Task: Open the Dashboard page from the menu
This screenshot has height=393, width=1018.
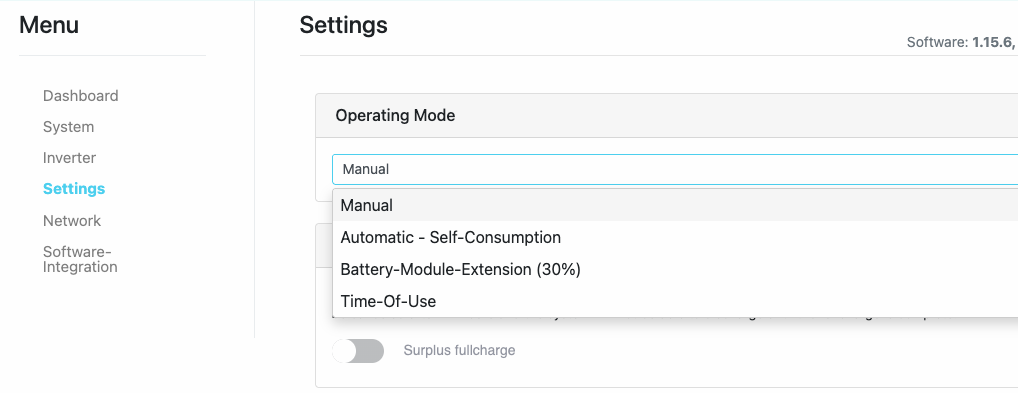Action: coord(81,95)
